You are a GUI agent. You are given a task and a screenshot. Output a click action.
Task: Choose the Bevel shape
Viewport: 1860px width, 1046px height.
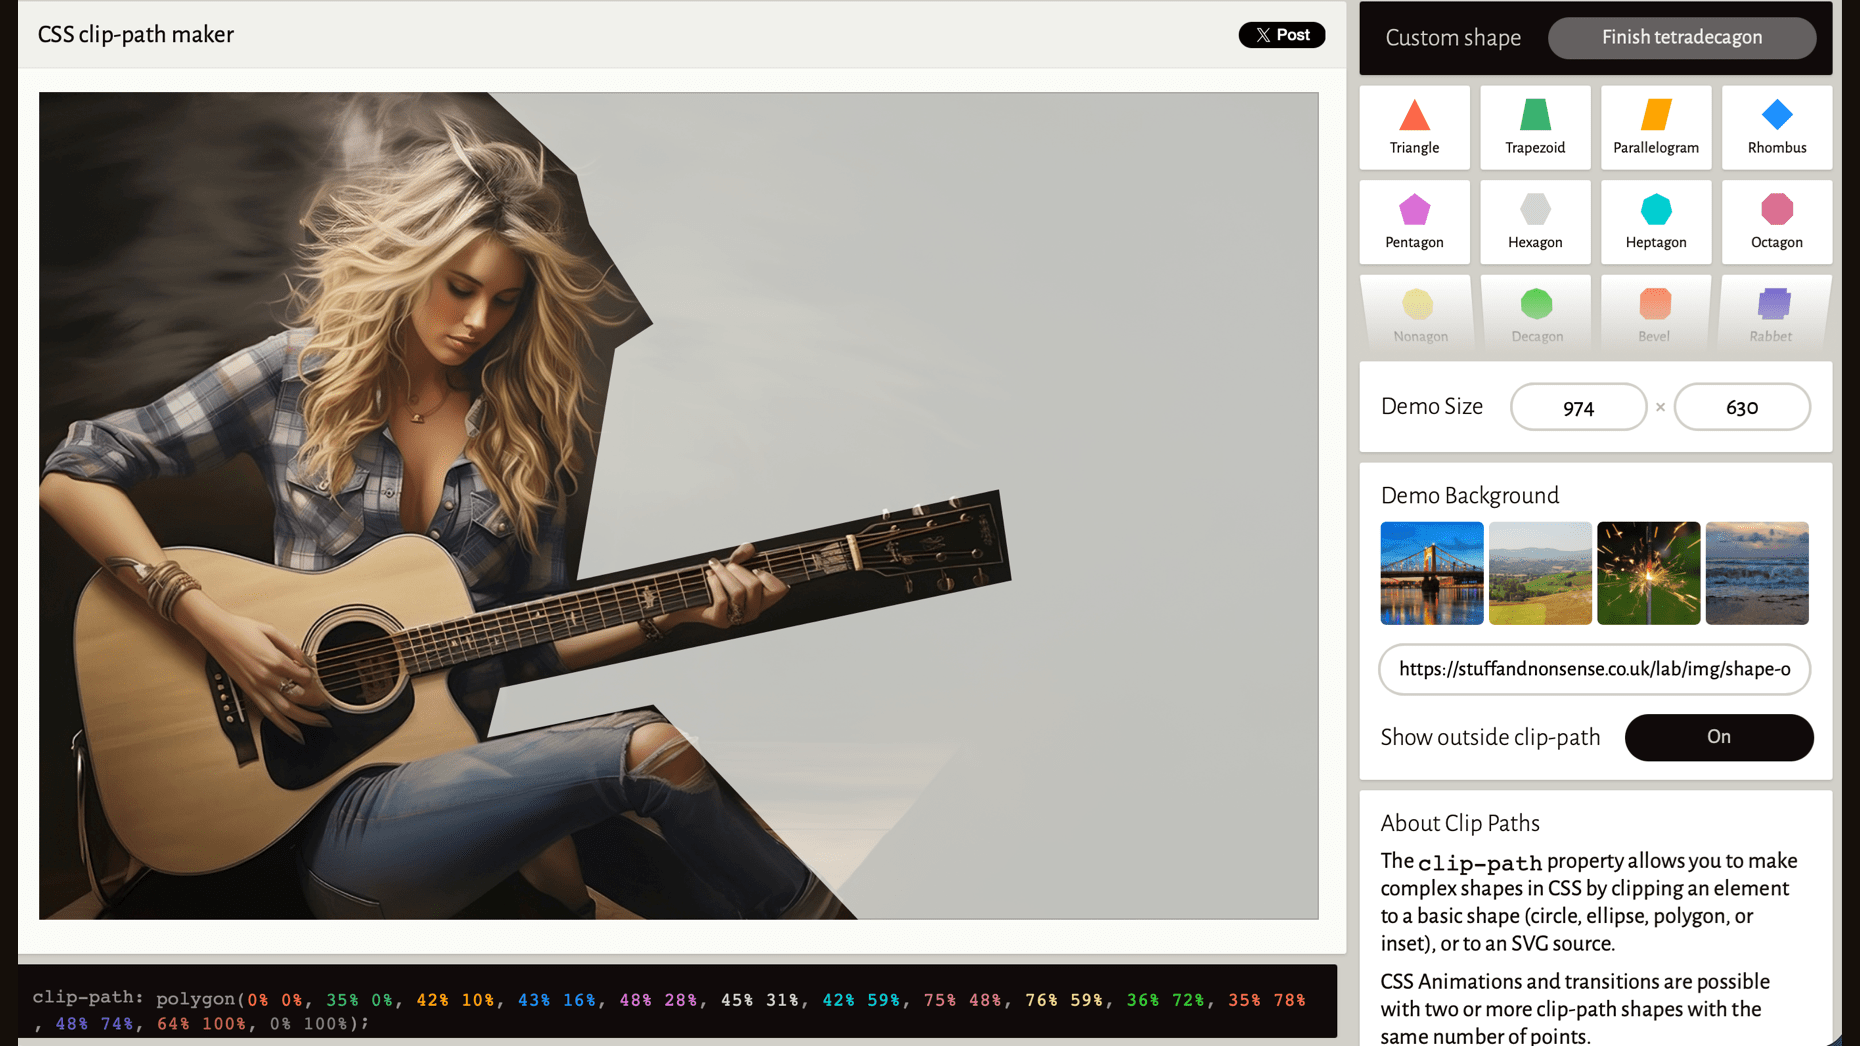point(1654,315)
